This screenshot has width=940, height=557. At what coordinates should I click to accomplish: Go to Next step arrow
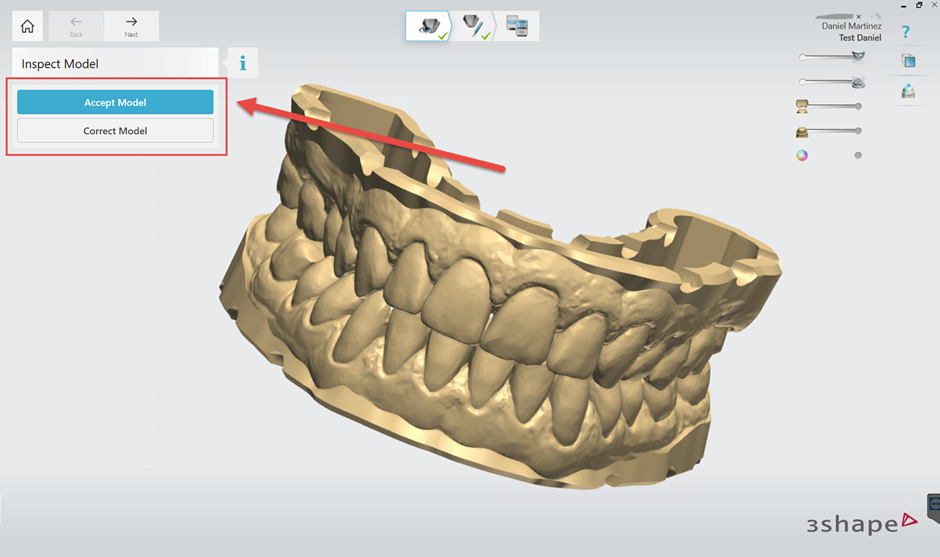(x=131, y=26)
